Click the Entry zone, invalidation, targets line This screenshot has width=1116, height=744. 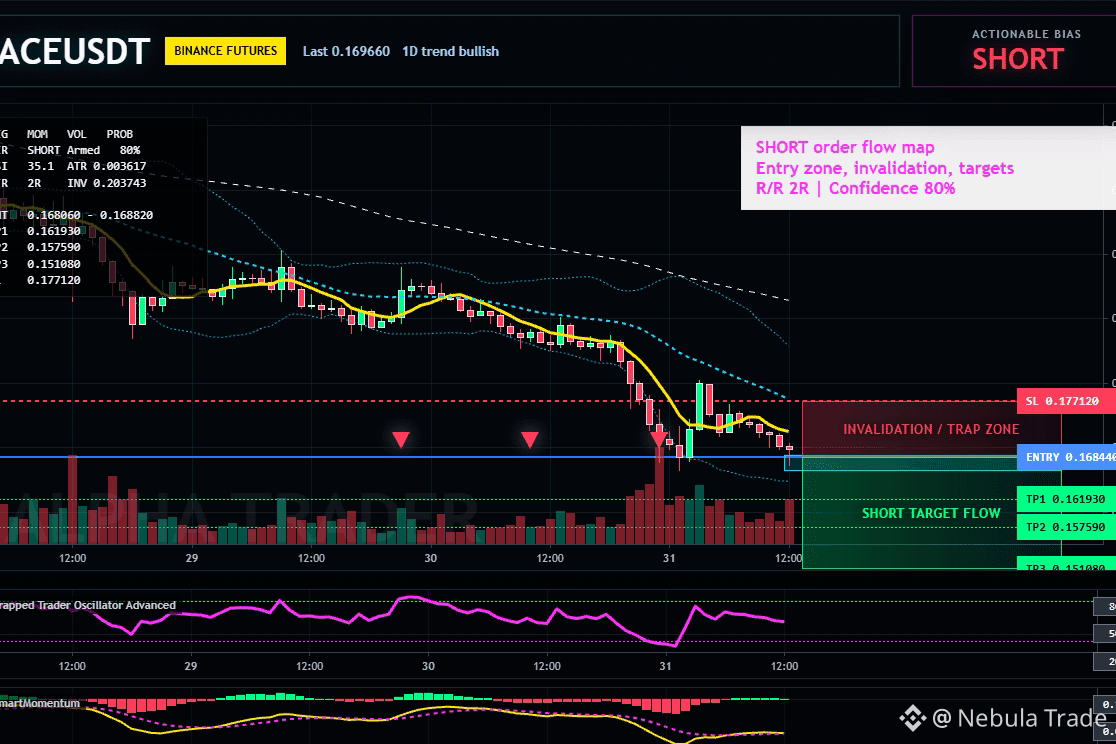pyautogui.click(x=885, y=168)
